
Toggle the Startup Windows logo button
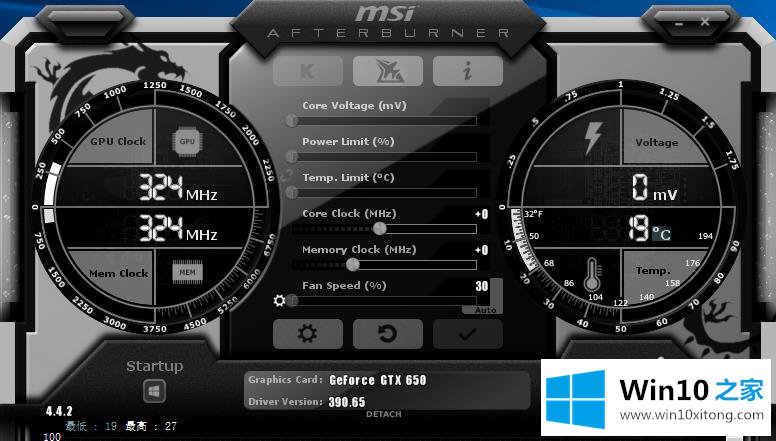click(x=154, y=392)
